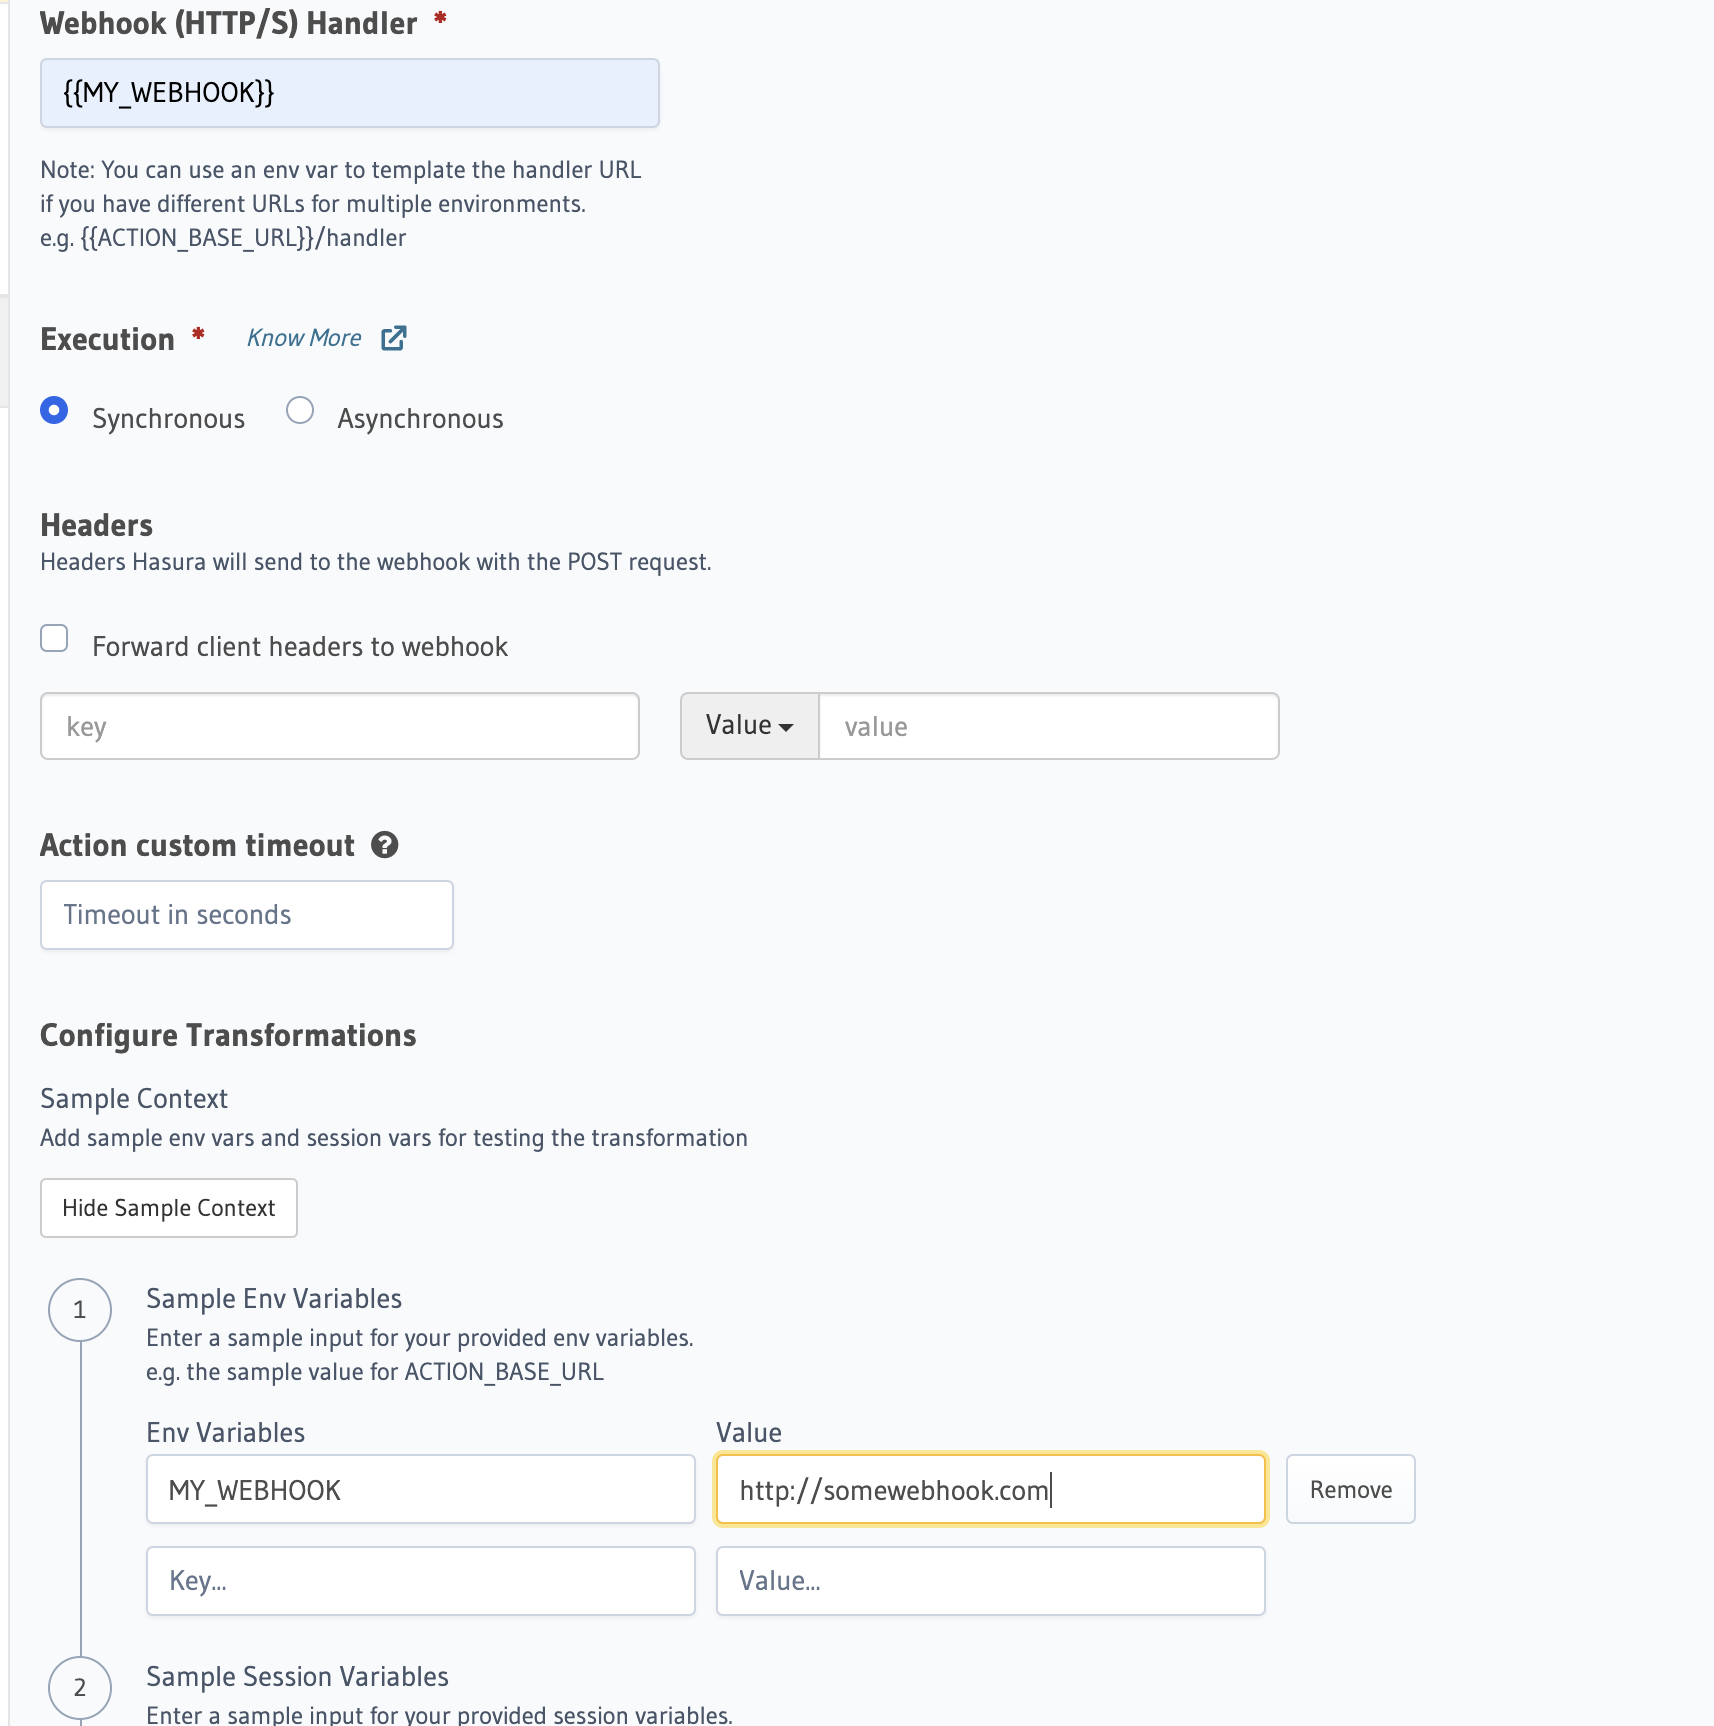Click the empty Value... env variable field
This screenshot has height=1726, width=1714.
click(x=990, y=1580)
